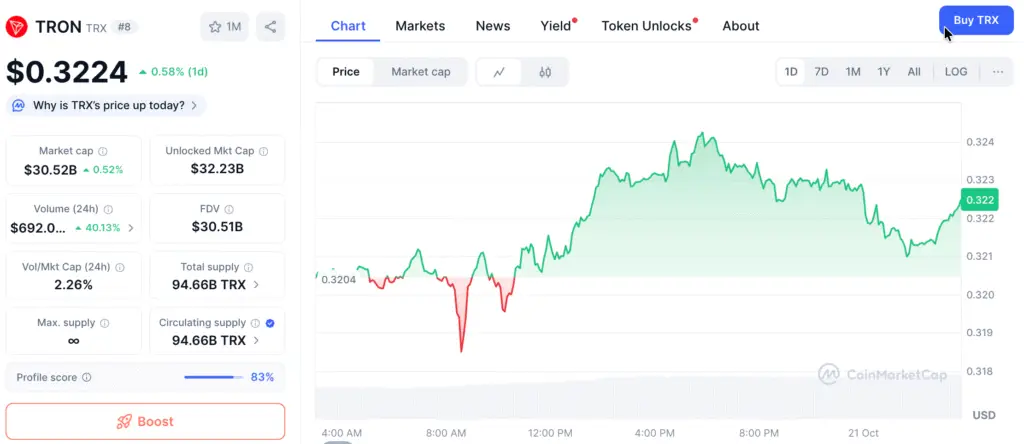Toggle the LOG scale option
This screenshot has width=1024, height=444.
click(x=956, y=72)
